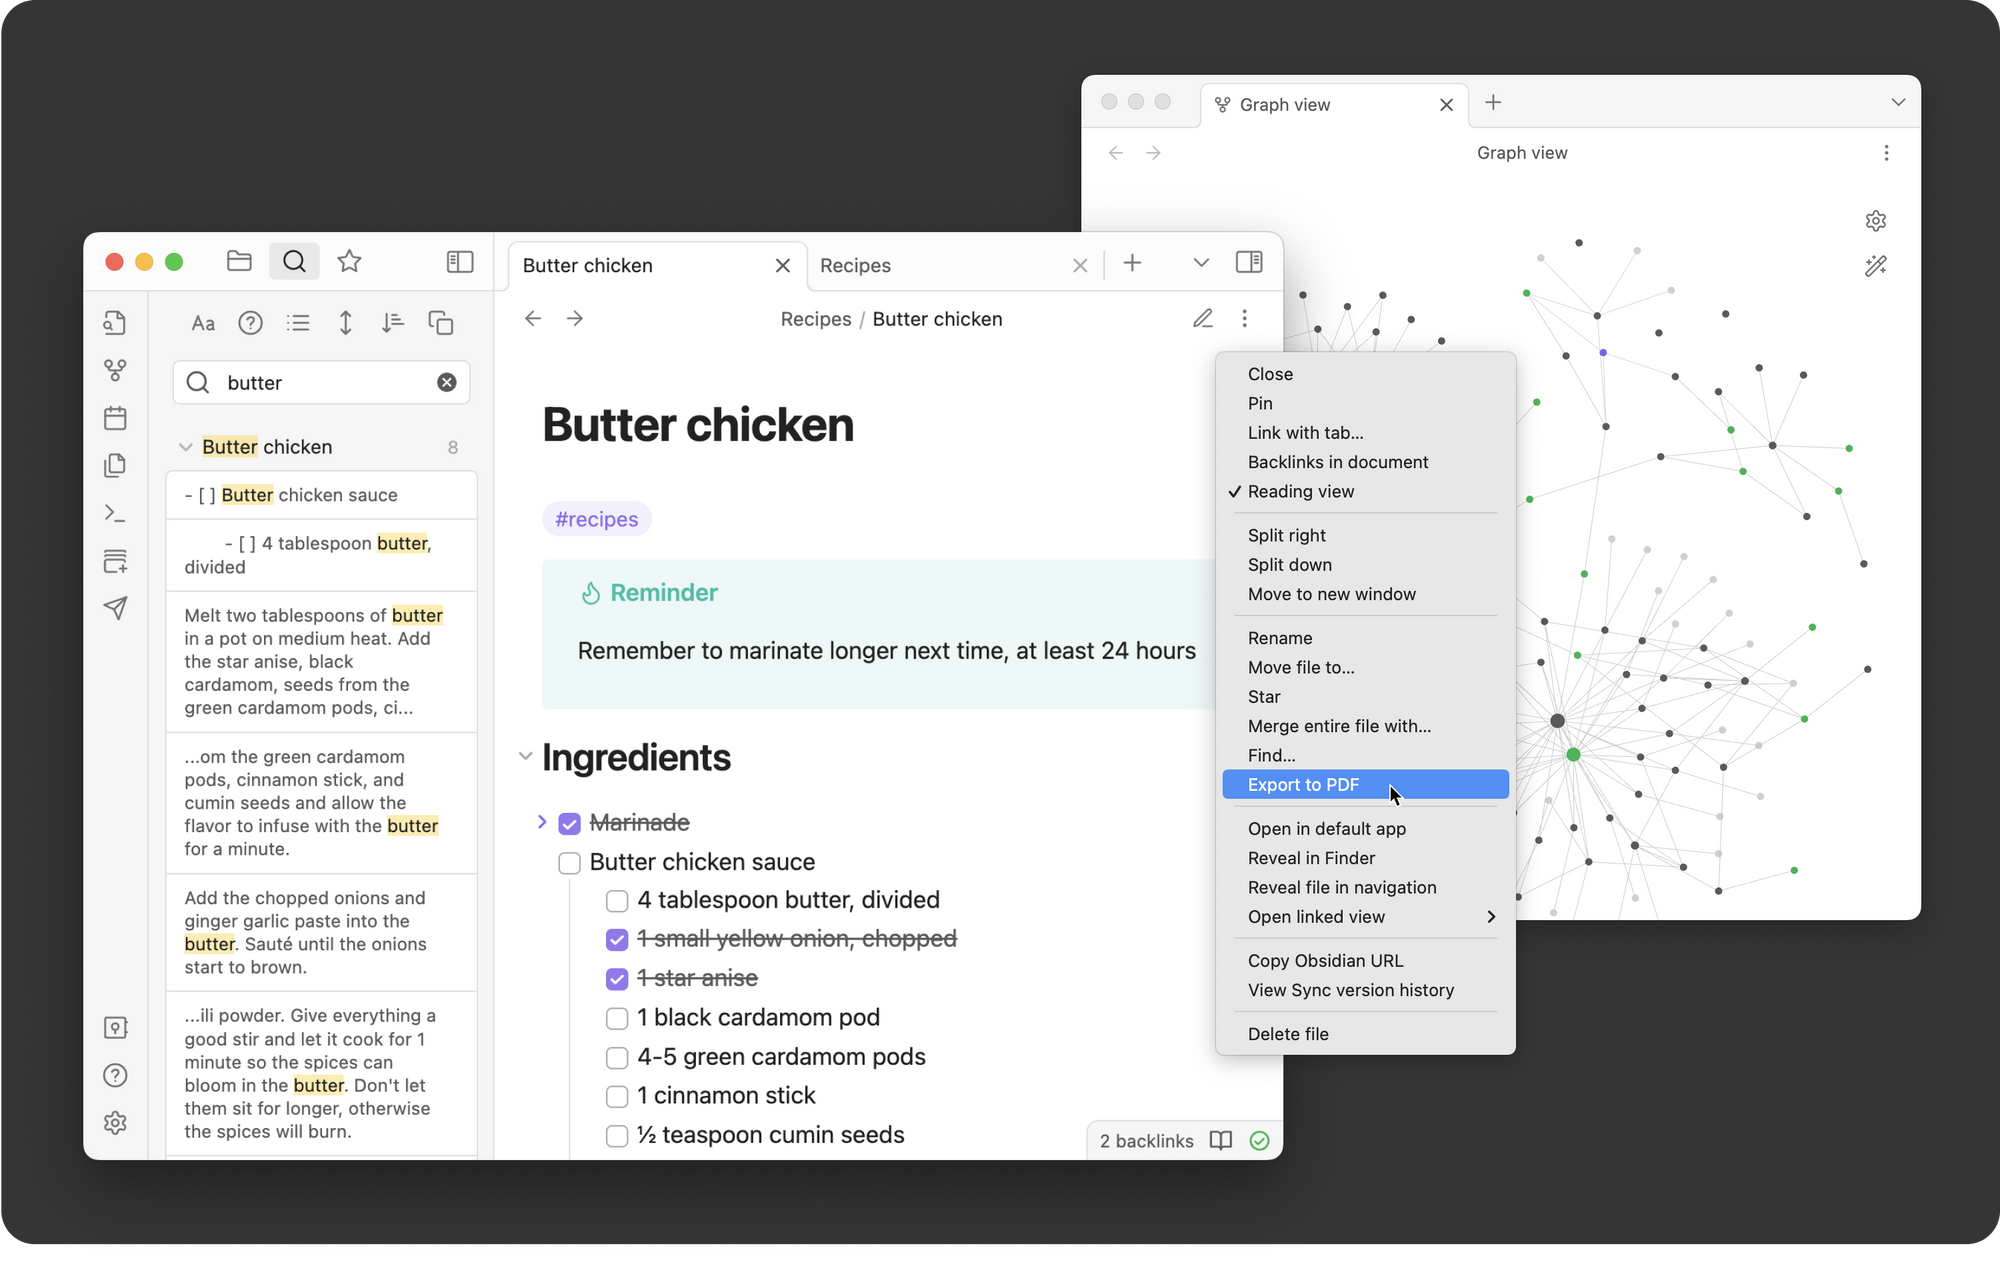This screenshot has height=1267, width=2000.
Task: Switch to the Recipes tab
Action: [856, 265]
